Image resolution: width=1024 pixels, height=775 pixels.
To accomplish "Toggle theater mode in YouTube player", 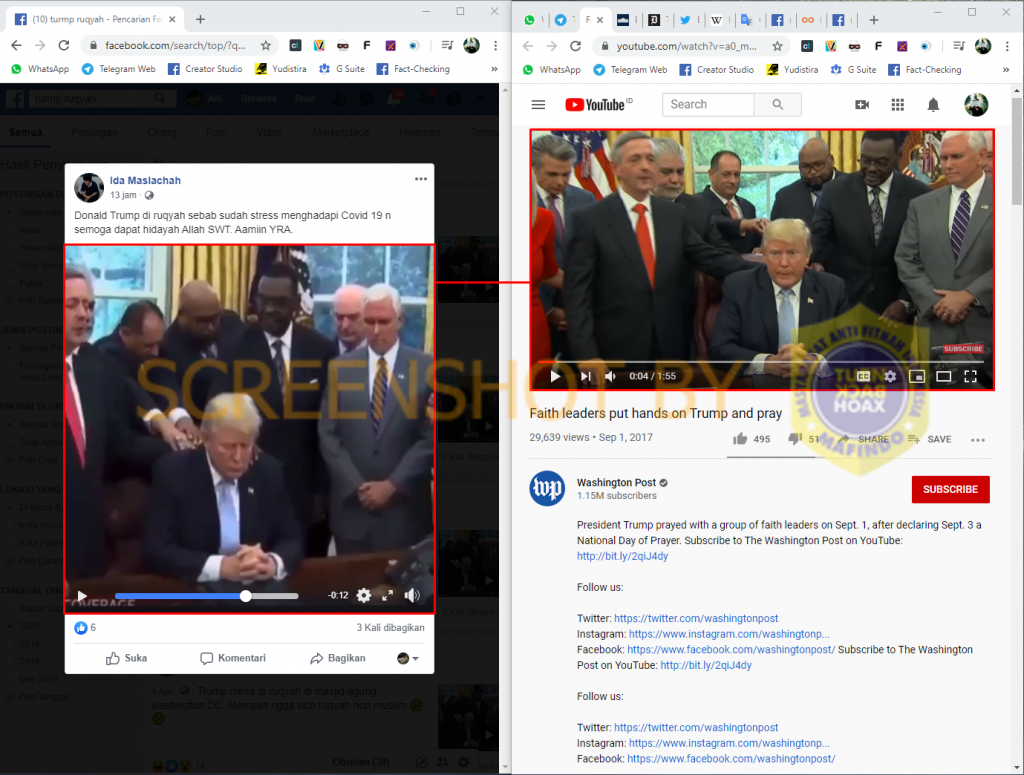I will 943,376.
